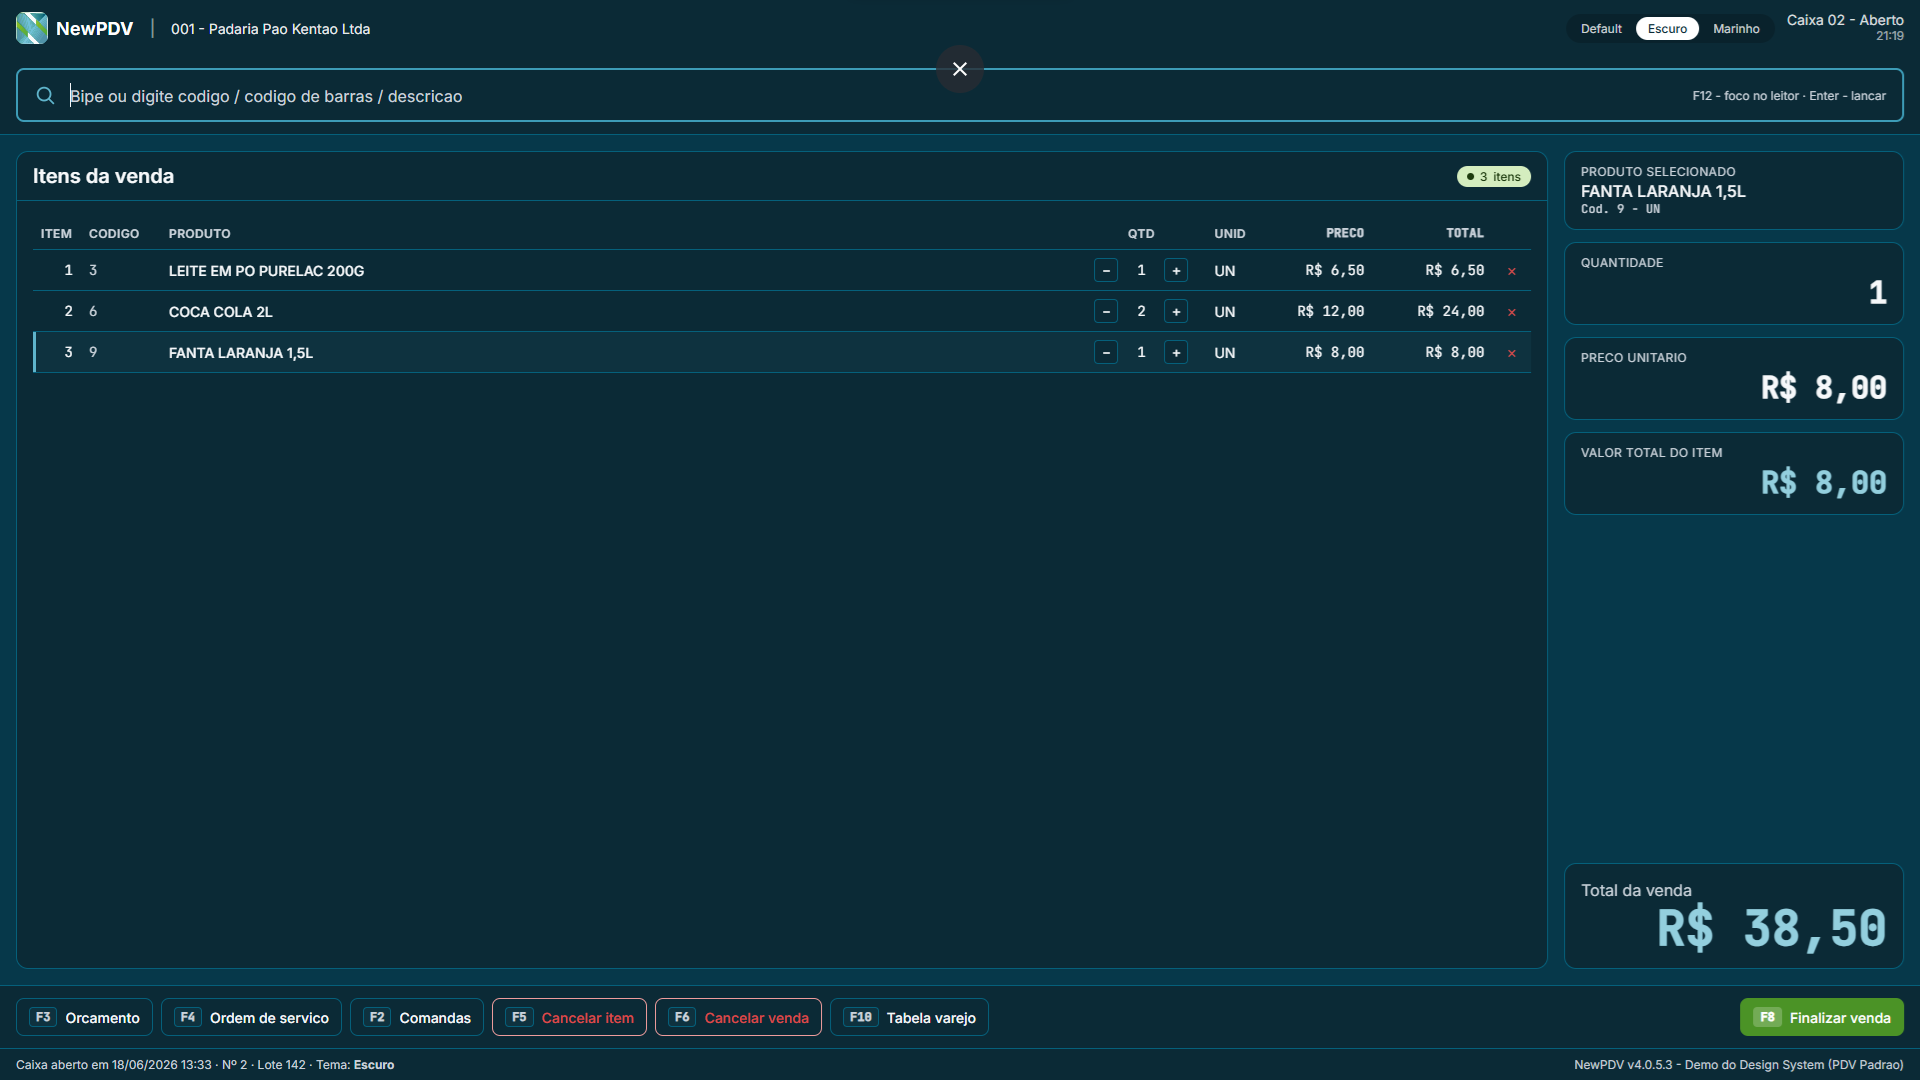The image size is (1920, 1080).
Task: Click the UNID column header
Action: point(1230,234)
